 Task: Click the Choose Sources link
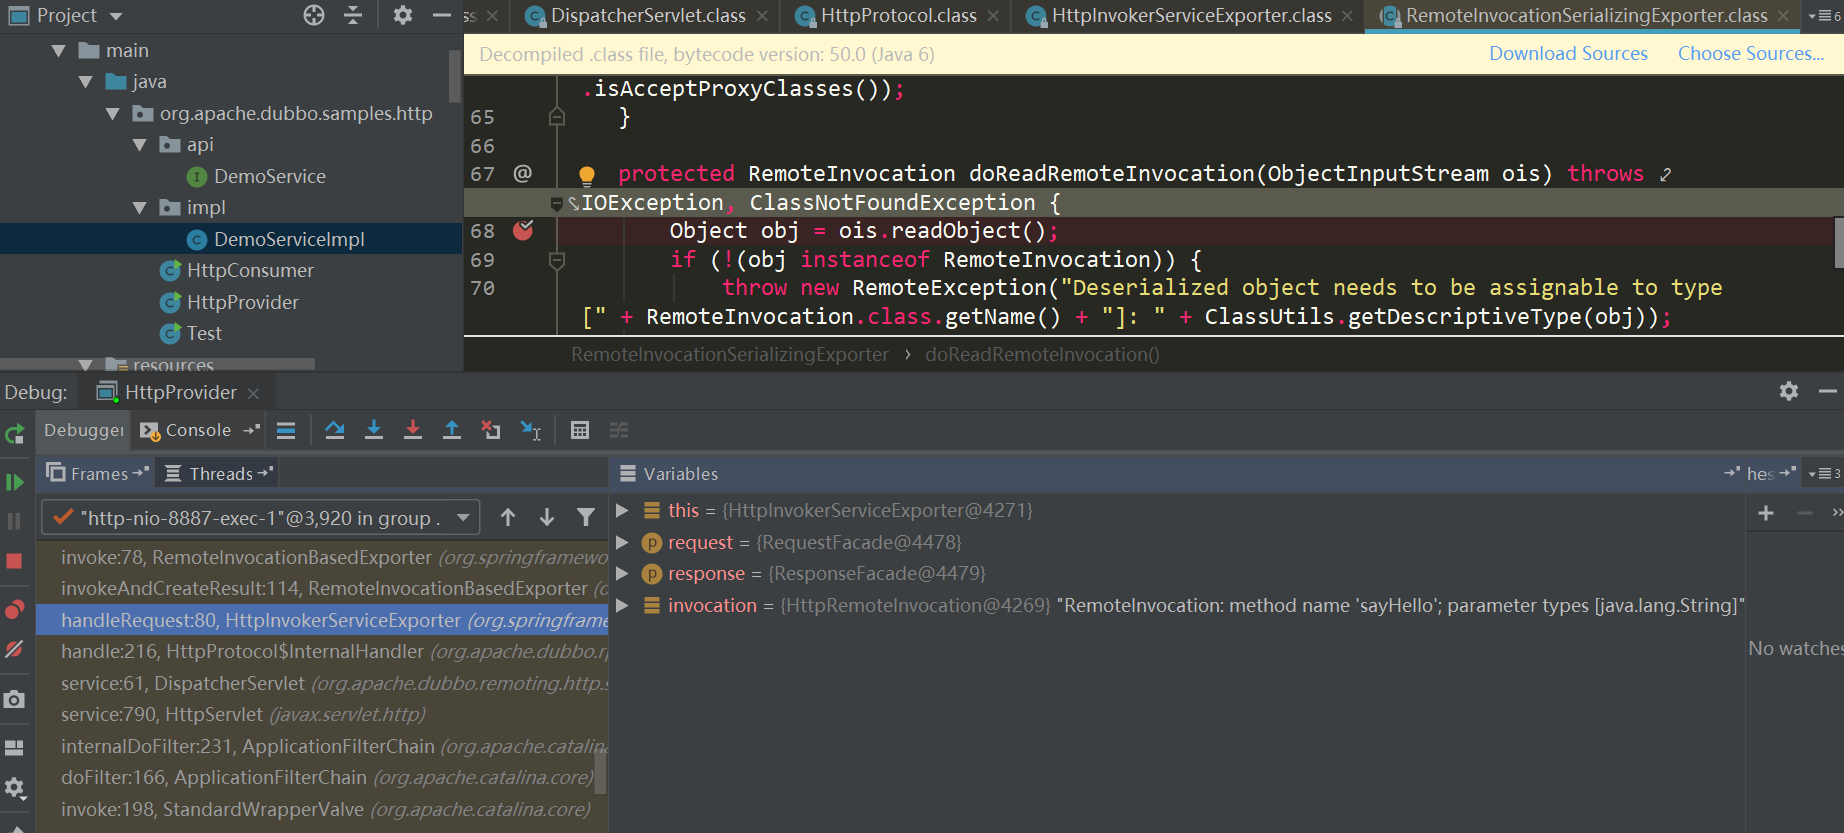(x=1750, y=54)
